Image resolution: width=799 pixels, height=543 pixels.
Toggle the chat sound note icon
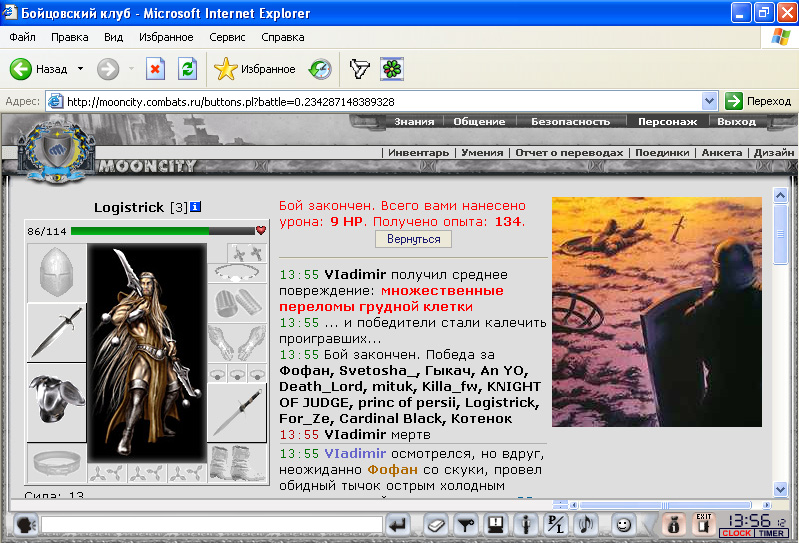(585, 525)
